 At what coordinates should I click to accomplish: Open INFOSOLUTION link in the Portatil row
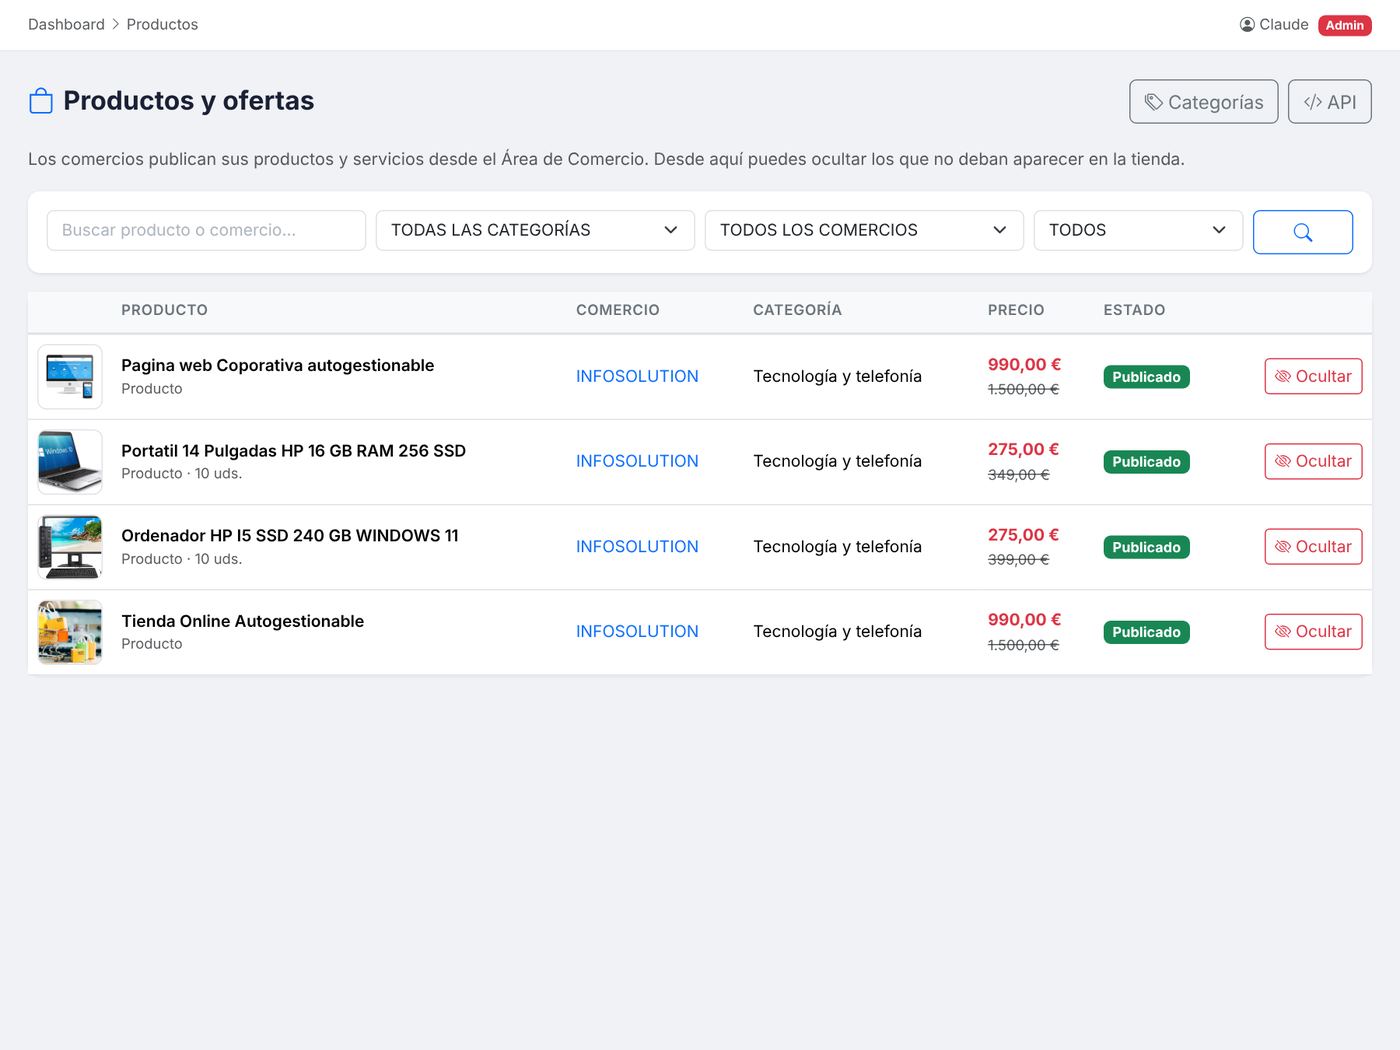(x=637, y=461)
